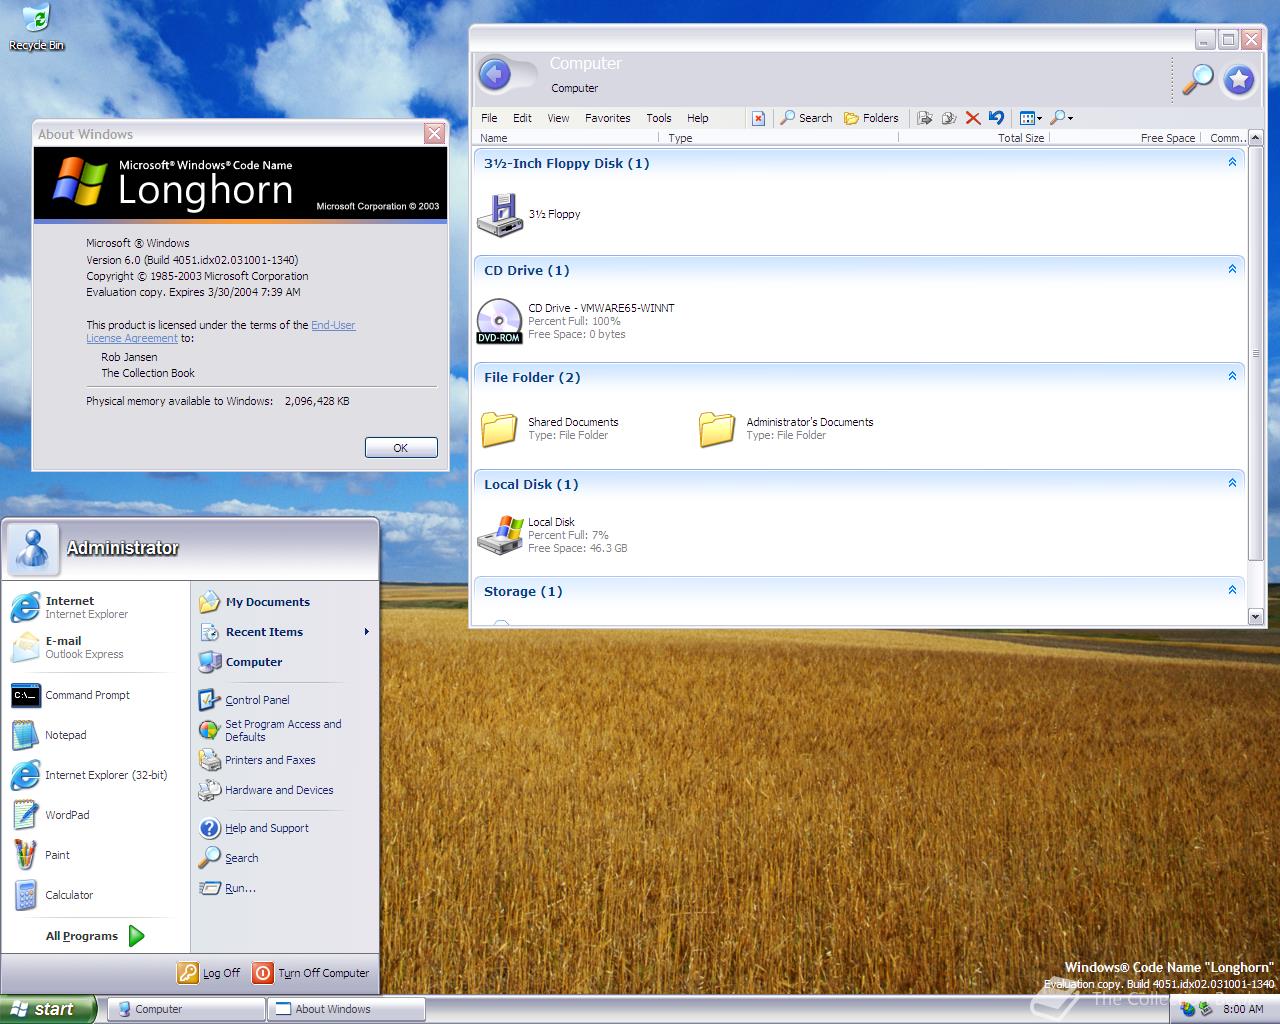Click the red X page toolbar icon
This screenshot has width=1280, height=1024.
[x=758, y=118]
